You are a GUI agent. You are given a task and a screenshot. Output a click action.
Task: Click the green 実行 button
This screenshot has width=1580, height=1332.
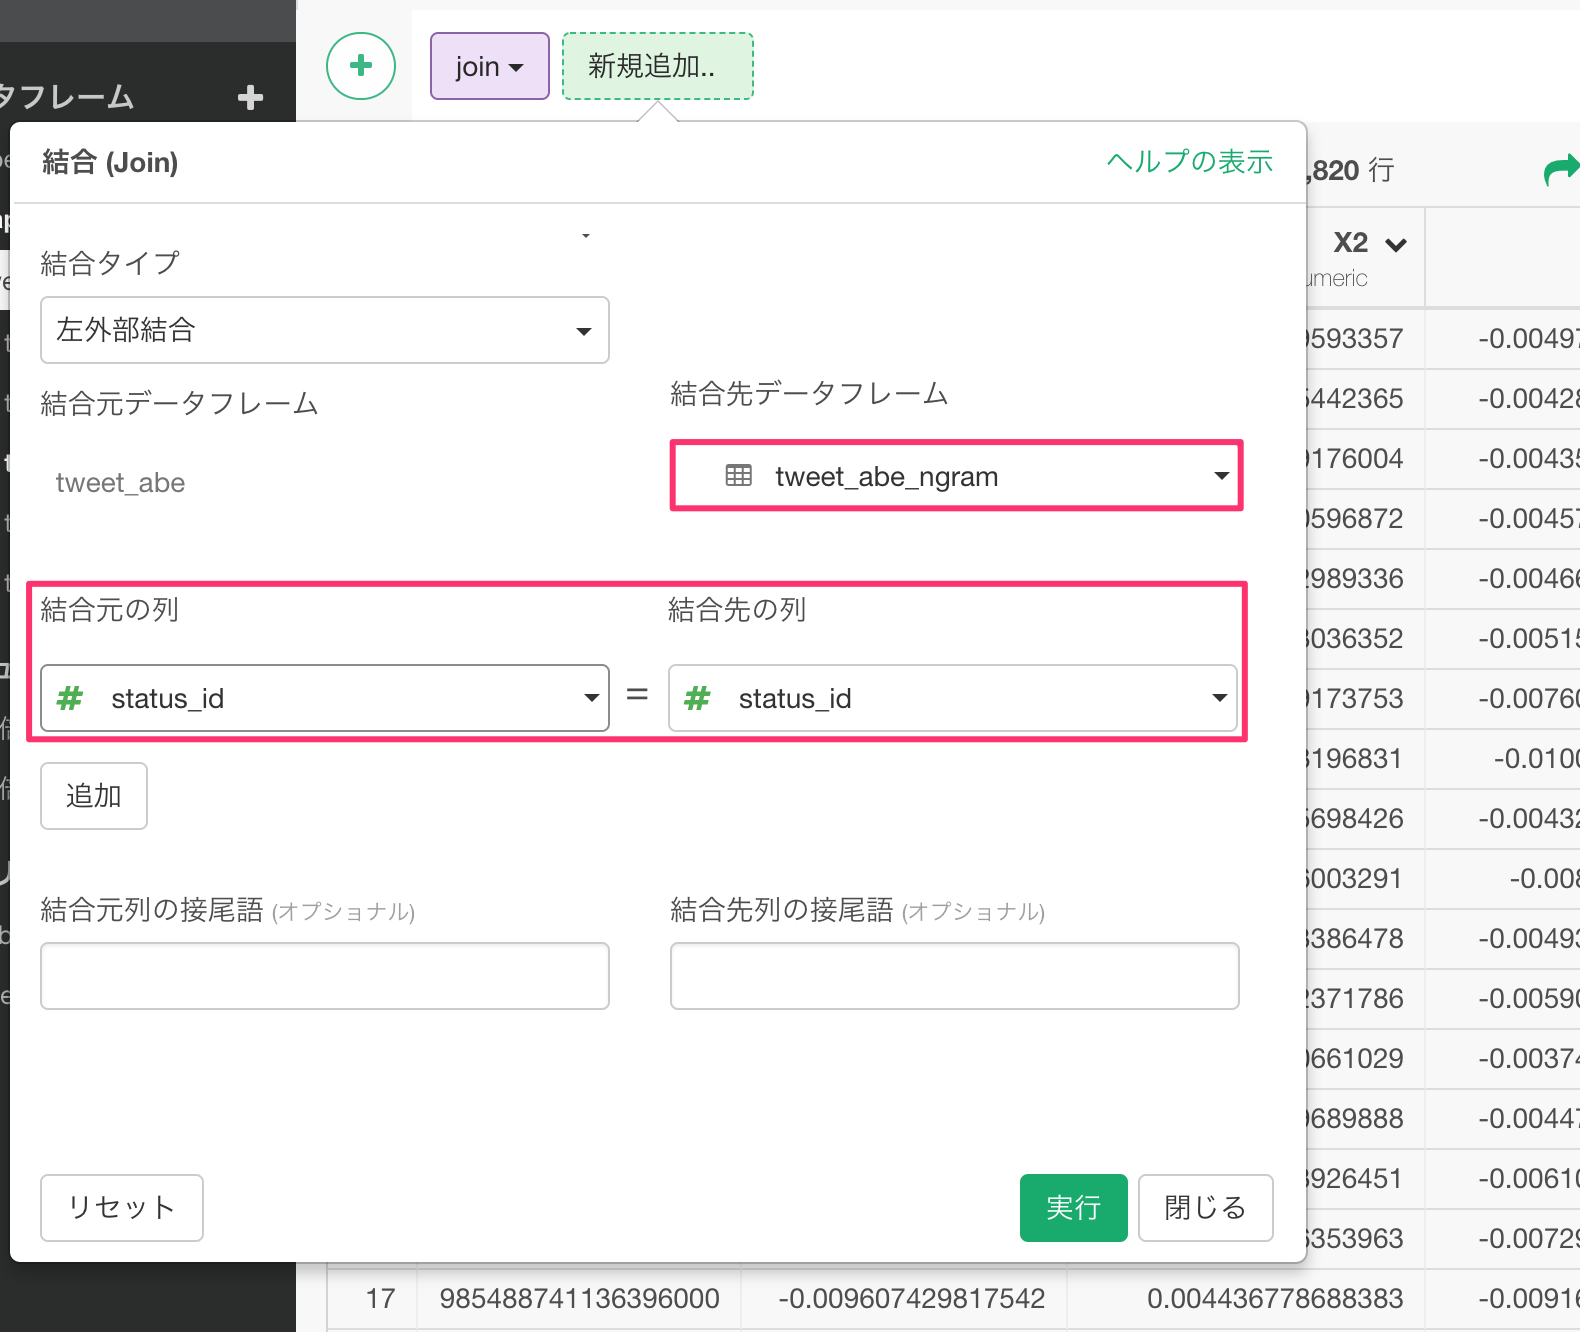(x=1074, y=1208)
